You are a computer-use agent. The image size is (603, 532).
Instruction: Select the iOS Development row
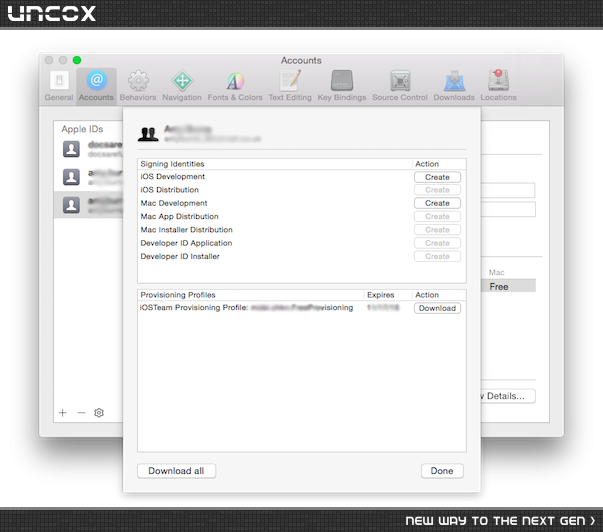[x=302, y=177]
